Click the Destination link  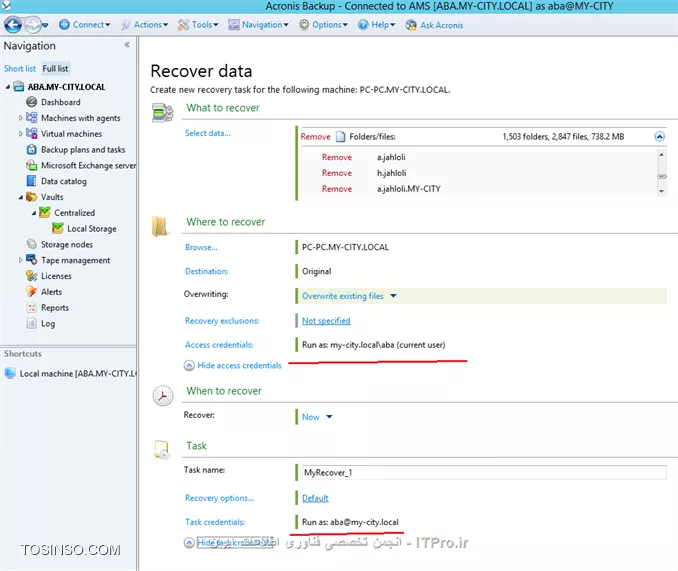pyautogui.click(x=207, y=271)
